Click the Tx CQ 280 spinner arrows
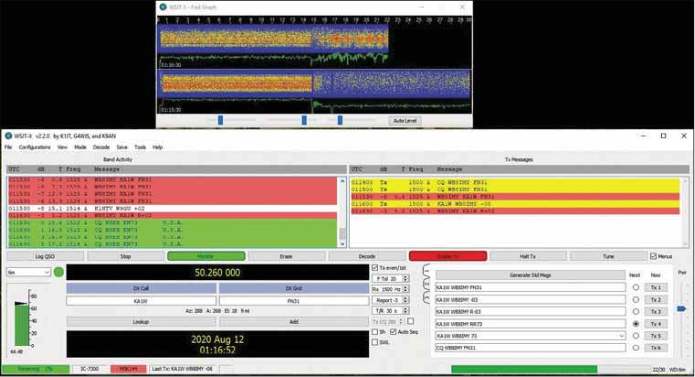695x377 pixels. [x=402, y=321]
